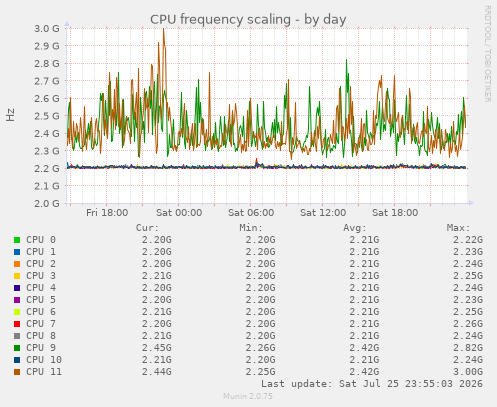Click the CPU 5 magenta legend swatch

[17, 300]
